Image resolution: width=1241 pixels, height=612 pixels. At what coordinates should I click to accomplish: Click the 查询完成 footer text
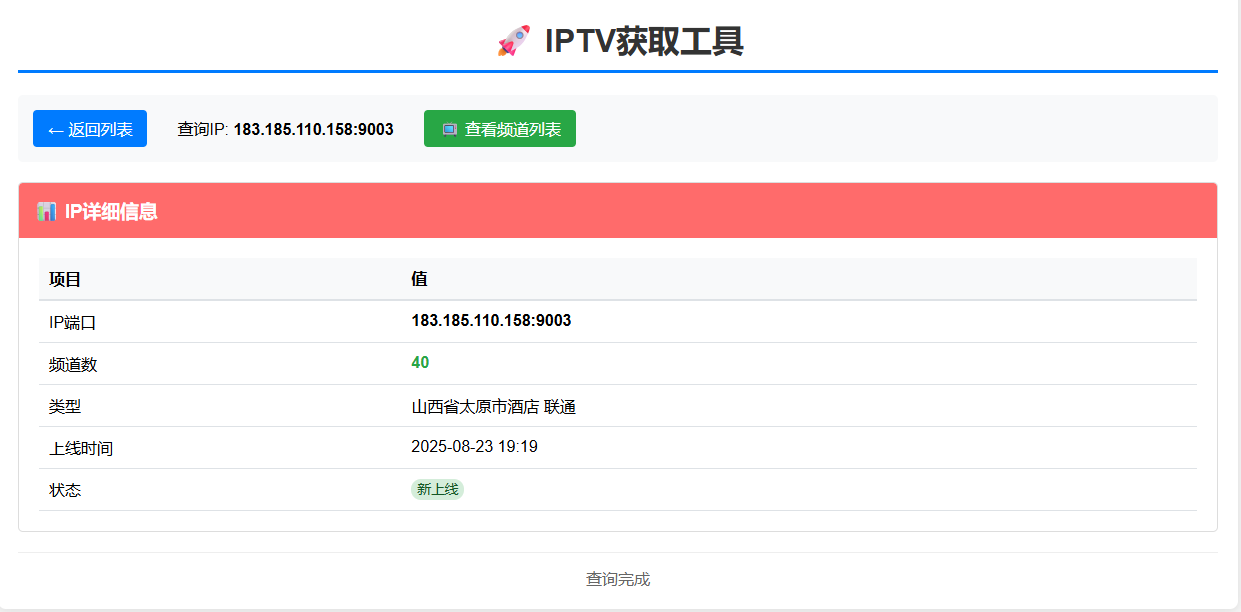pos(618,579)
